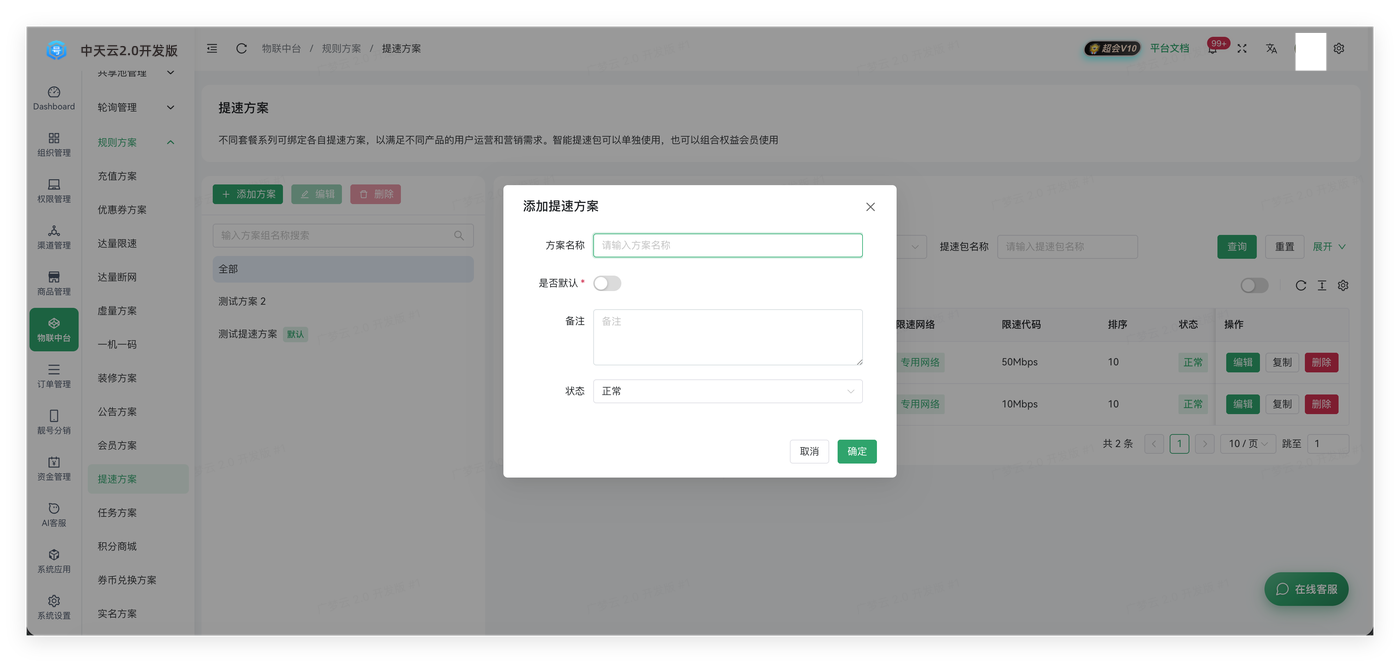Screen dimensions: 1400x662
Task: Select 物联中台 in the left rail
Action: click(54, 329)
